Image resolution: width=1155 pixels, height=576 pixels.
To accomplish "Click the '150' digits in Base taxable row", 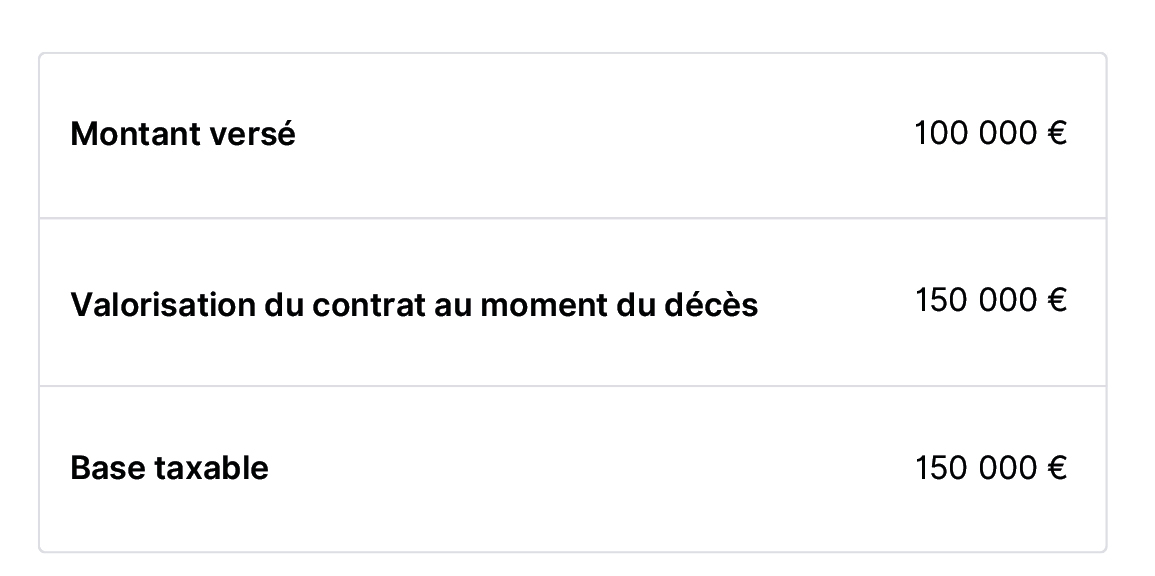I will (x=942, y=468).
